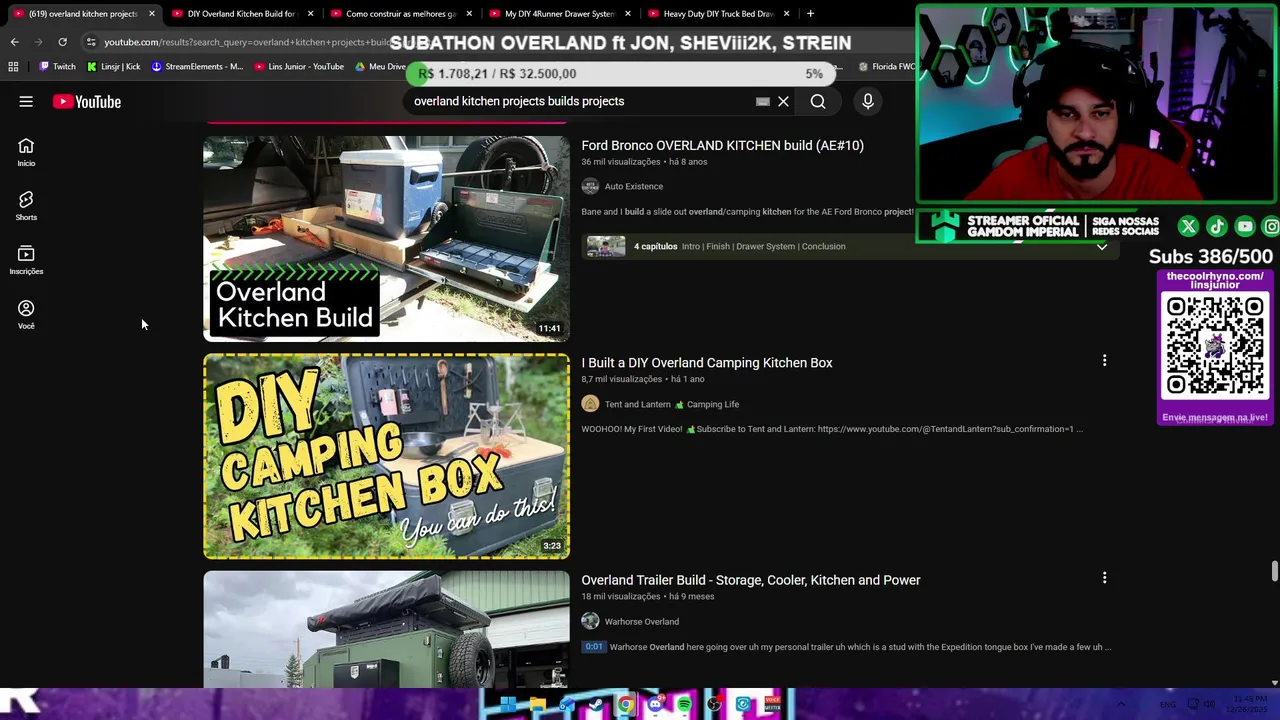The width and height of the screenshot is (1280, 720).
Task: Open the Meu Drive bookmark
Action: (x=381, y=67)
